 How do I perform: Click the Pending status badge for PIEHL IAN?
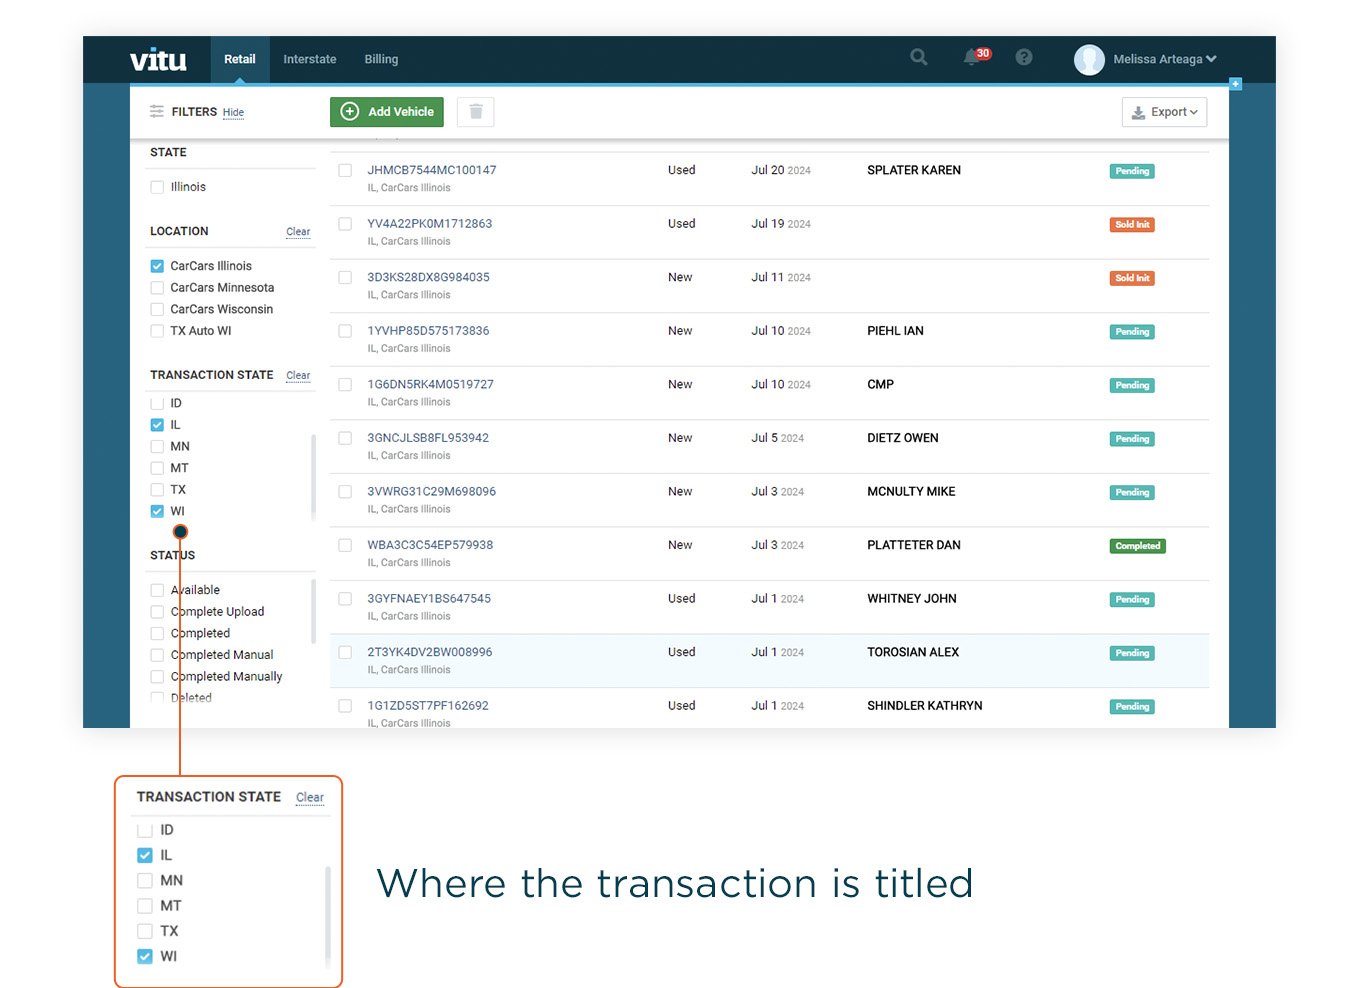click(x=1132, y=332)
